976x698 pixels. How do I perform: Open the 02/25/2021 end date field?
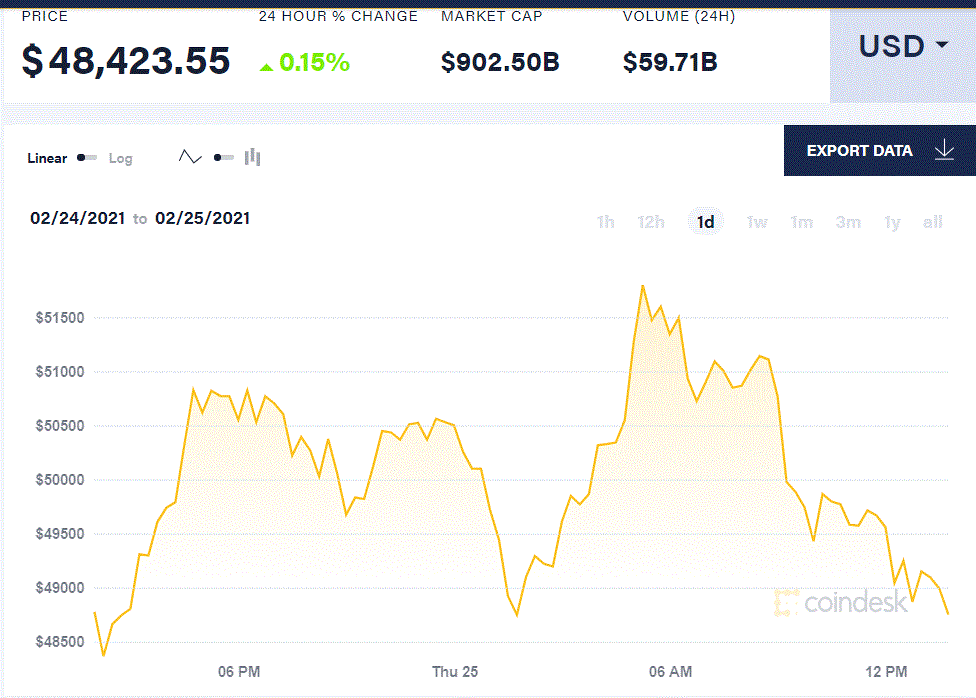203,218
